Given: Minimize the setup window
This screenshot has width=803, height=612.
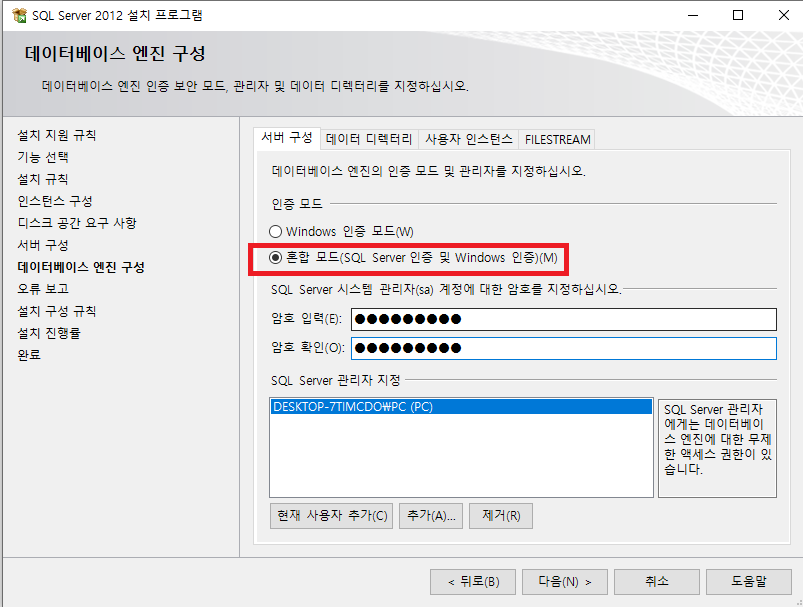Looking at the screenshot, I should coord(693,15).
